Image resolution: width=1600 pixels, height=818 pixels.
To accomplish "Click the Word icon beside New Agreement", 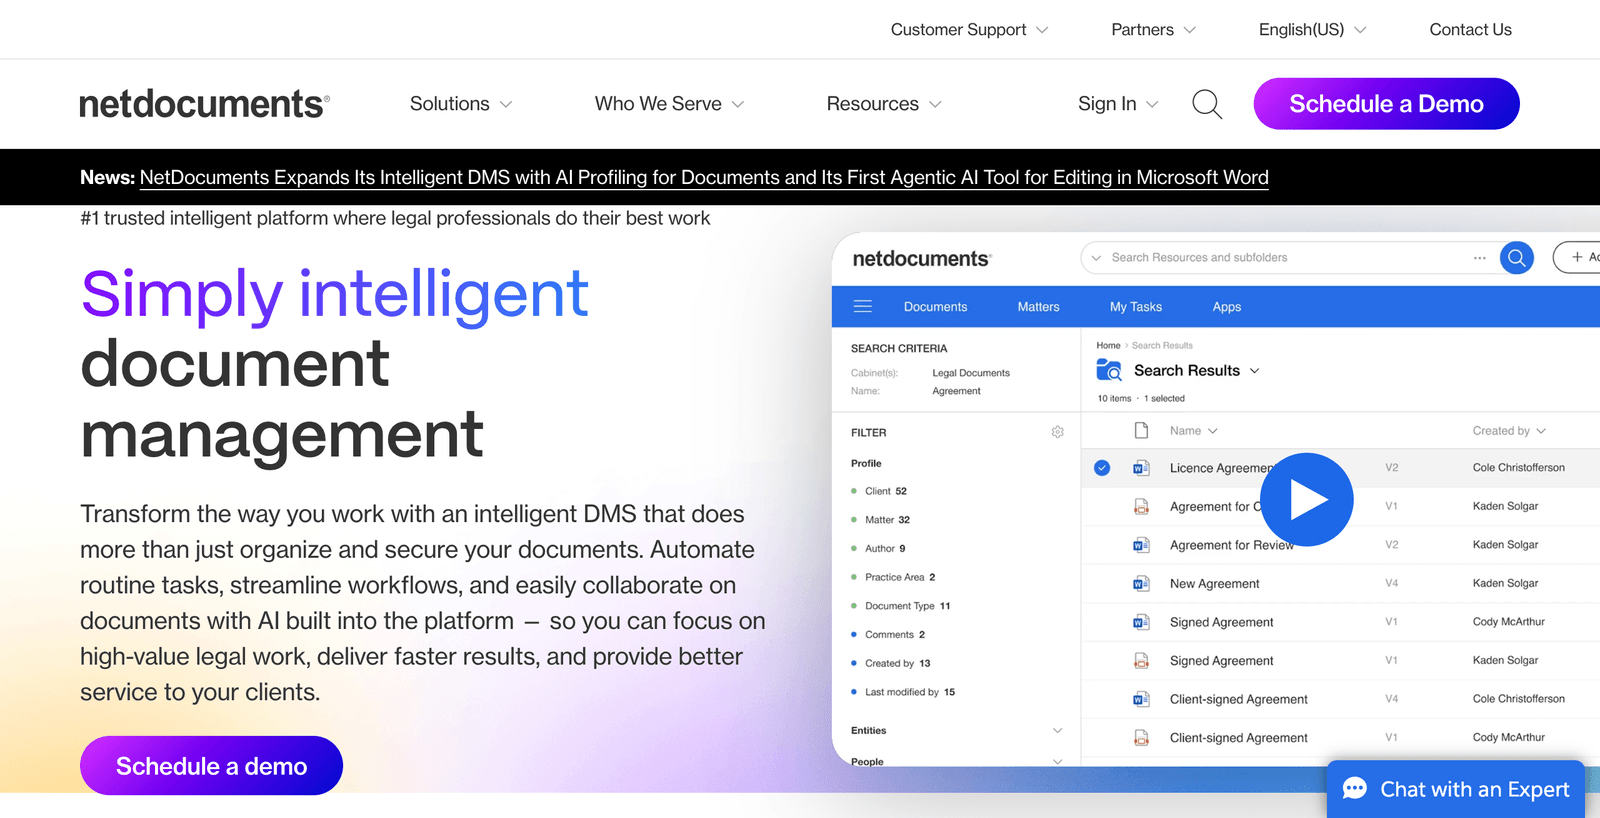I will 1141,583.
